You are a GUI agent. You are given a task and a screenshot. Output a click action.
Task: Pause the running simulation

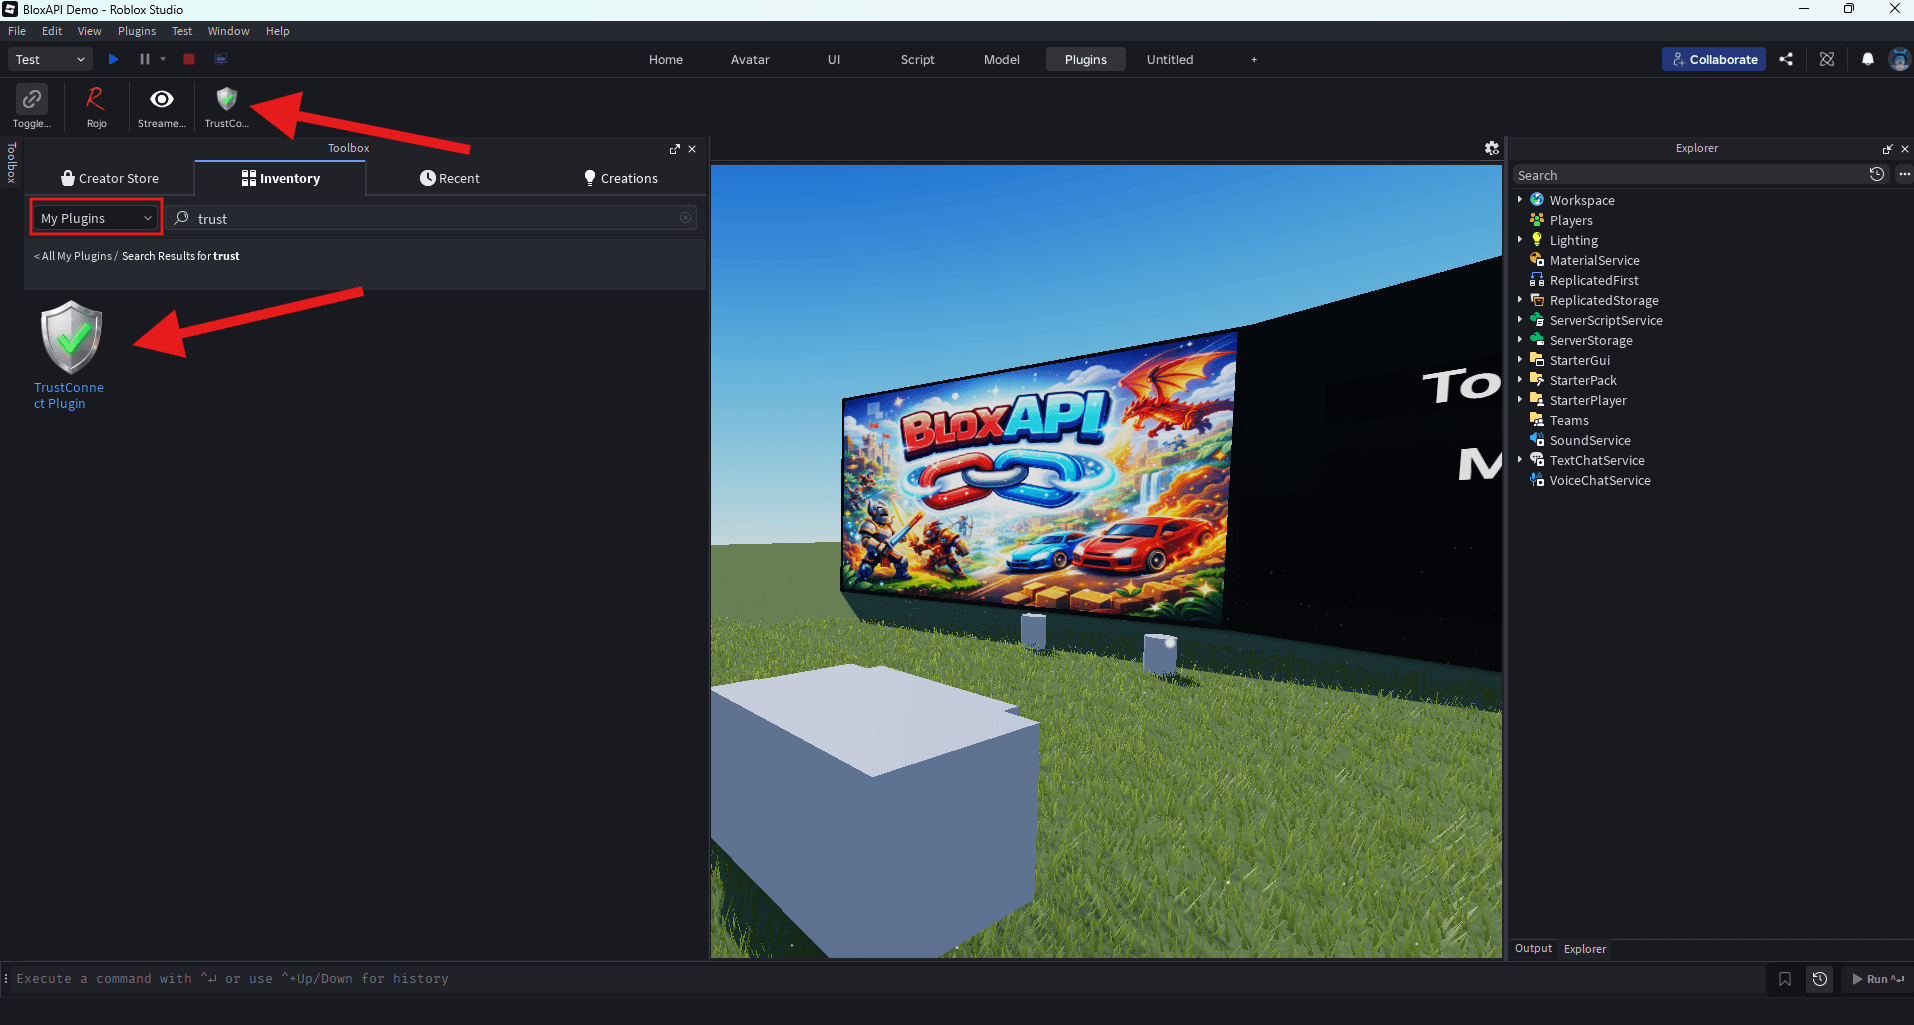pos(143,59)
